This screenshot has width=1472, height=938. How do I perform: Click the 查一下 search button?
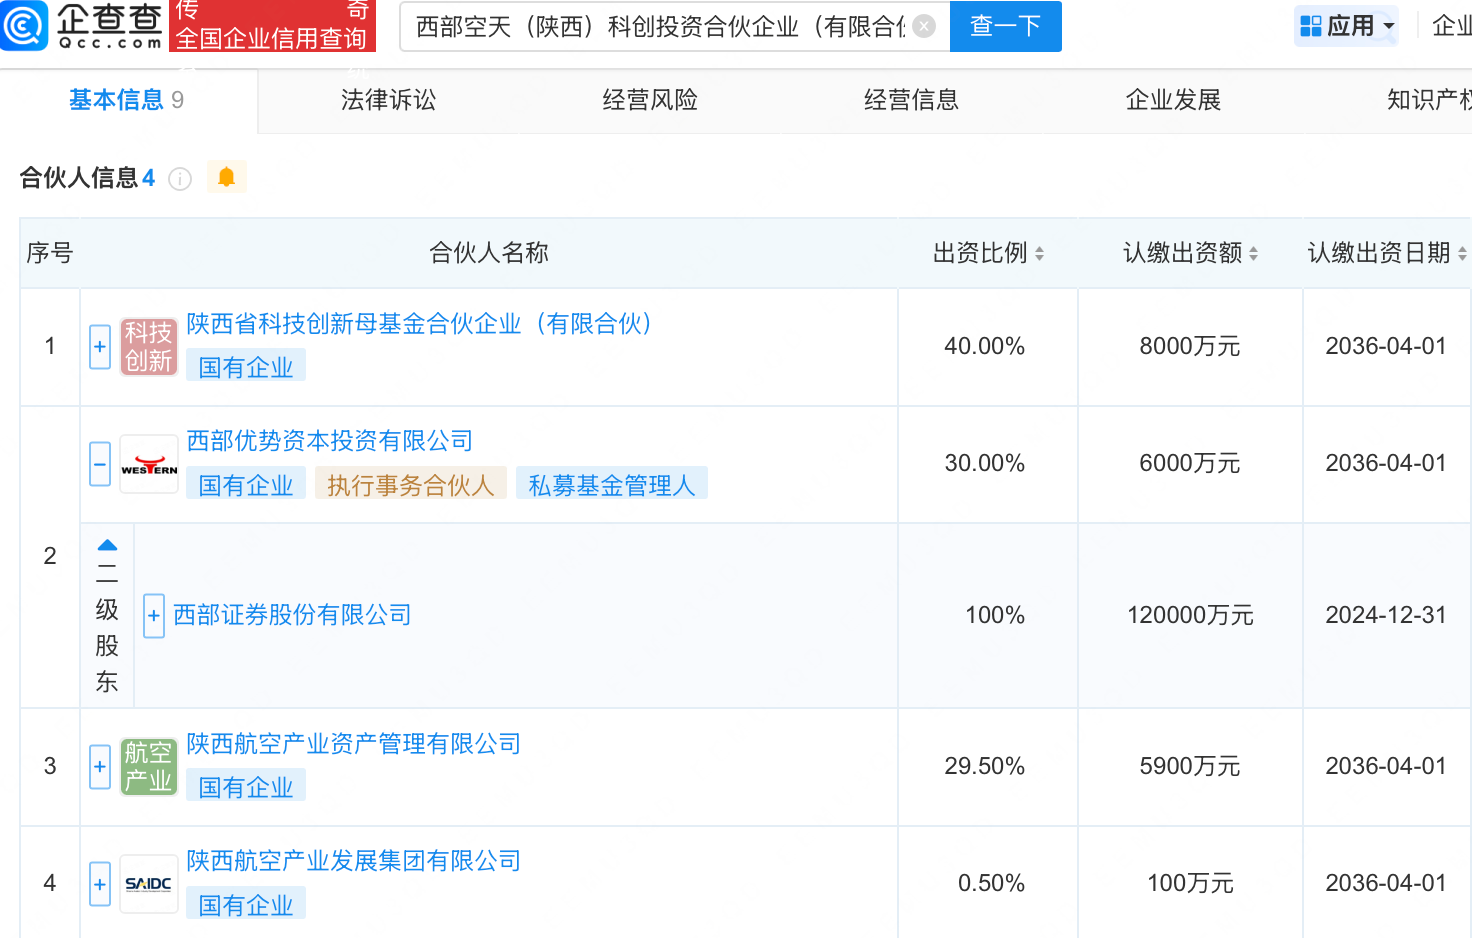pos(1005,26)
